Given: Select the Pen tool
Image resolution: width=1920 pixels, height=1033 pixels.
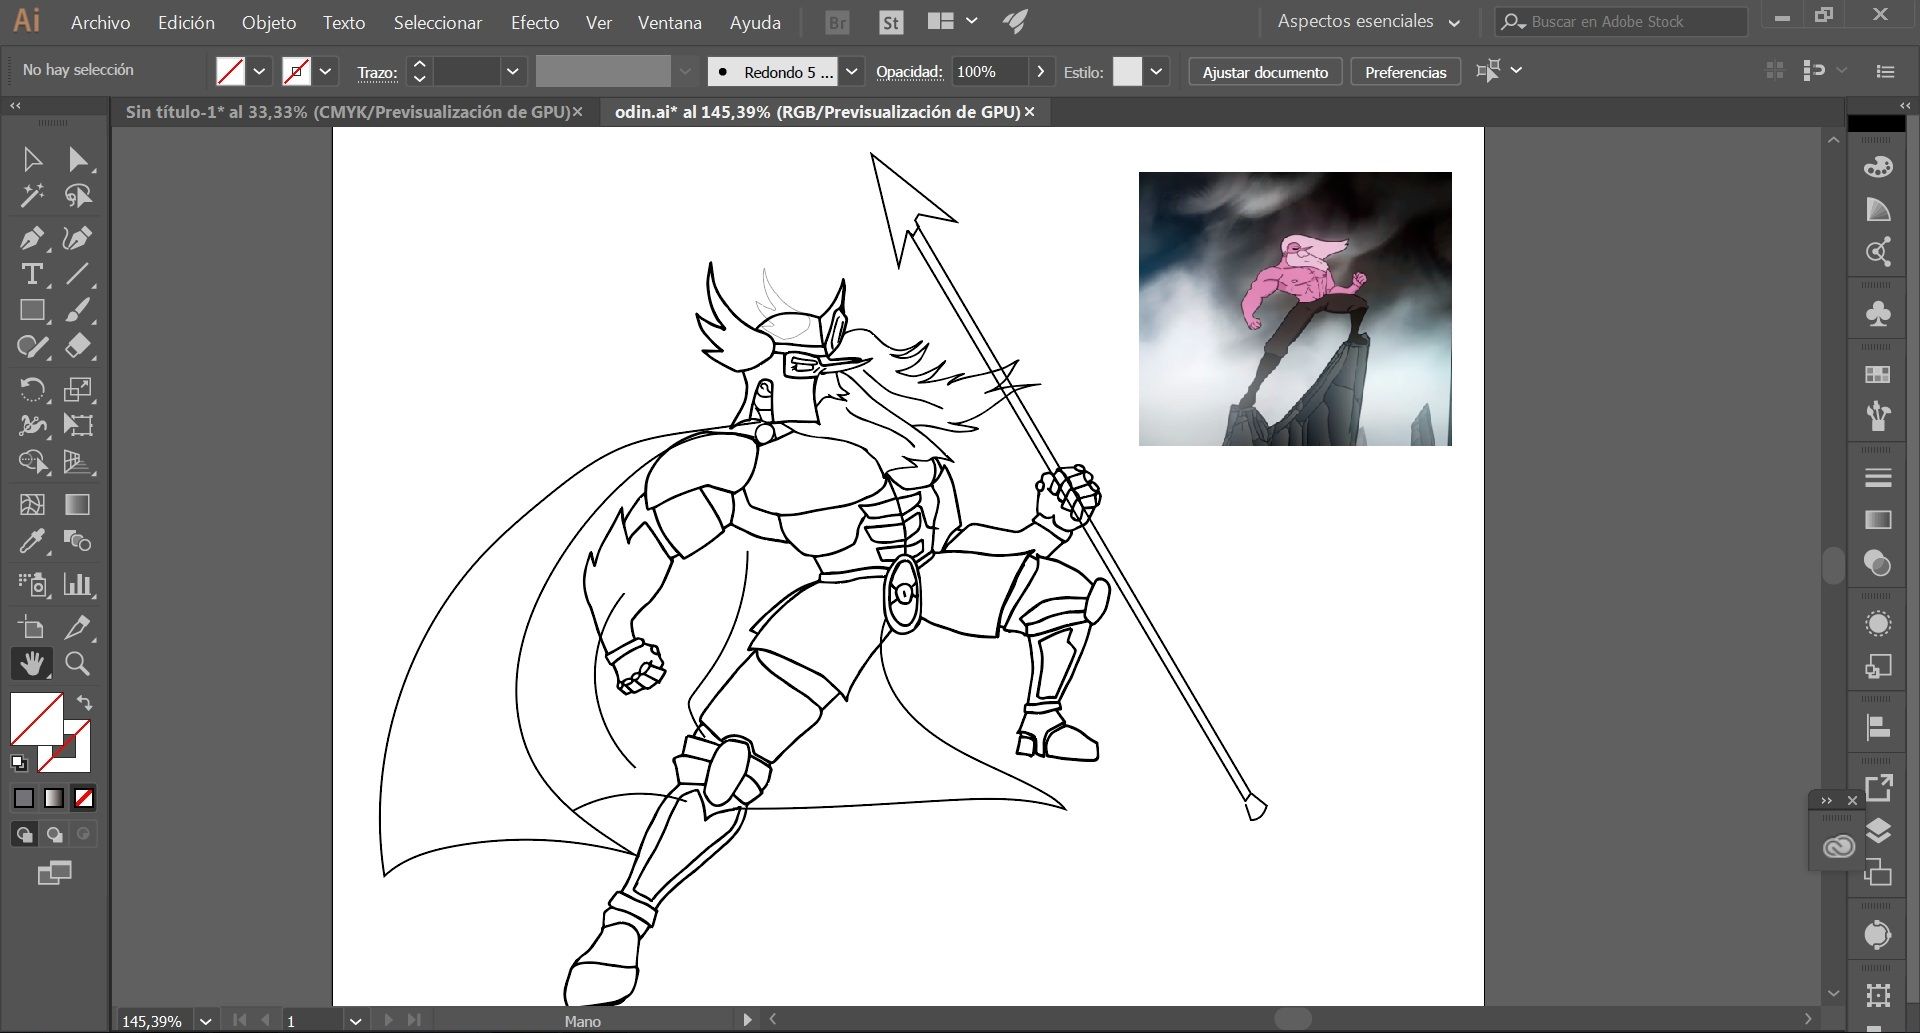Looking at the screenshot, I should (31, 238).
